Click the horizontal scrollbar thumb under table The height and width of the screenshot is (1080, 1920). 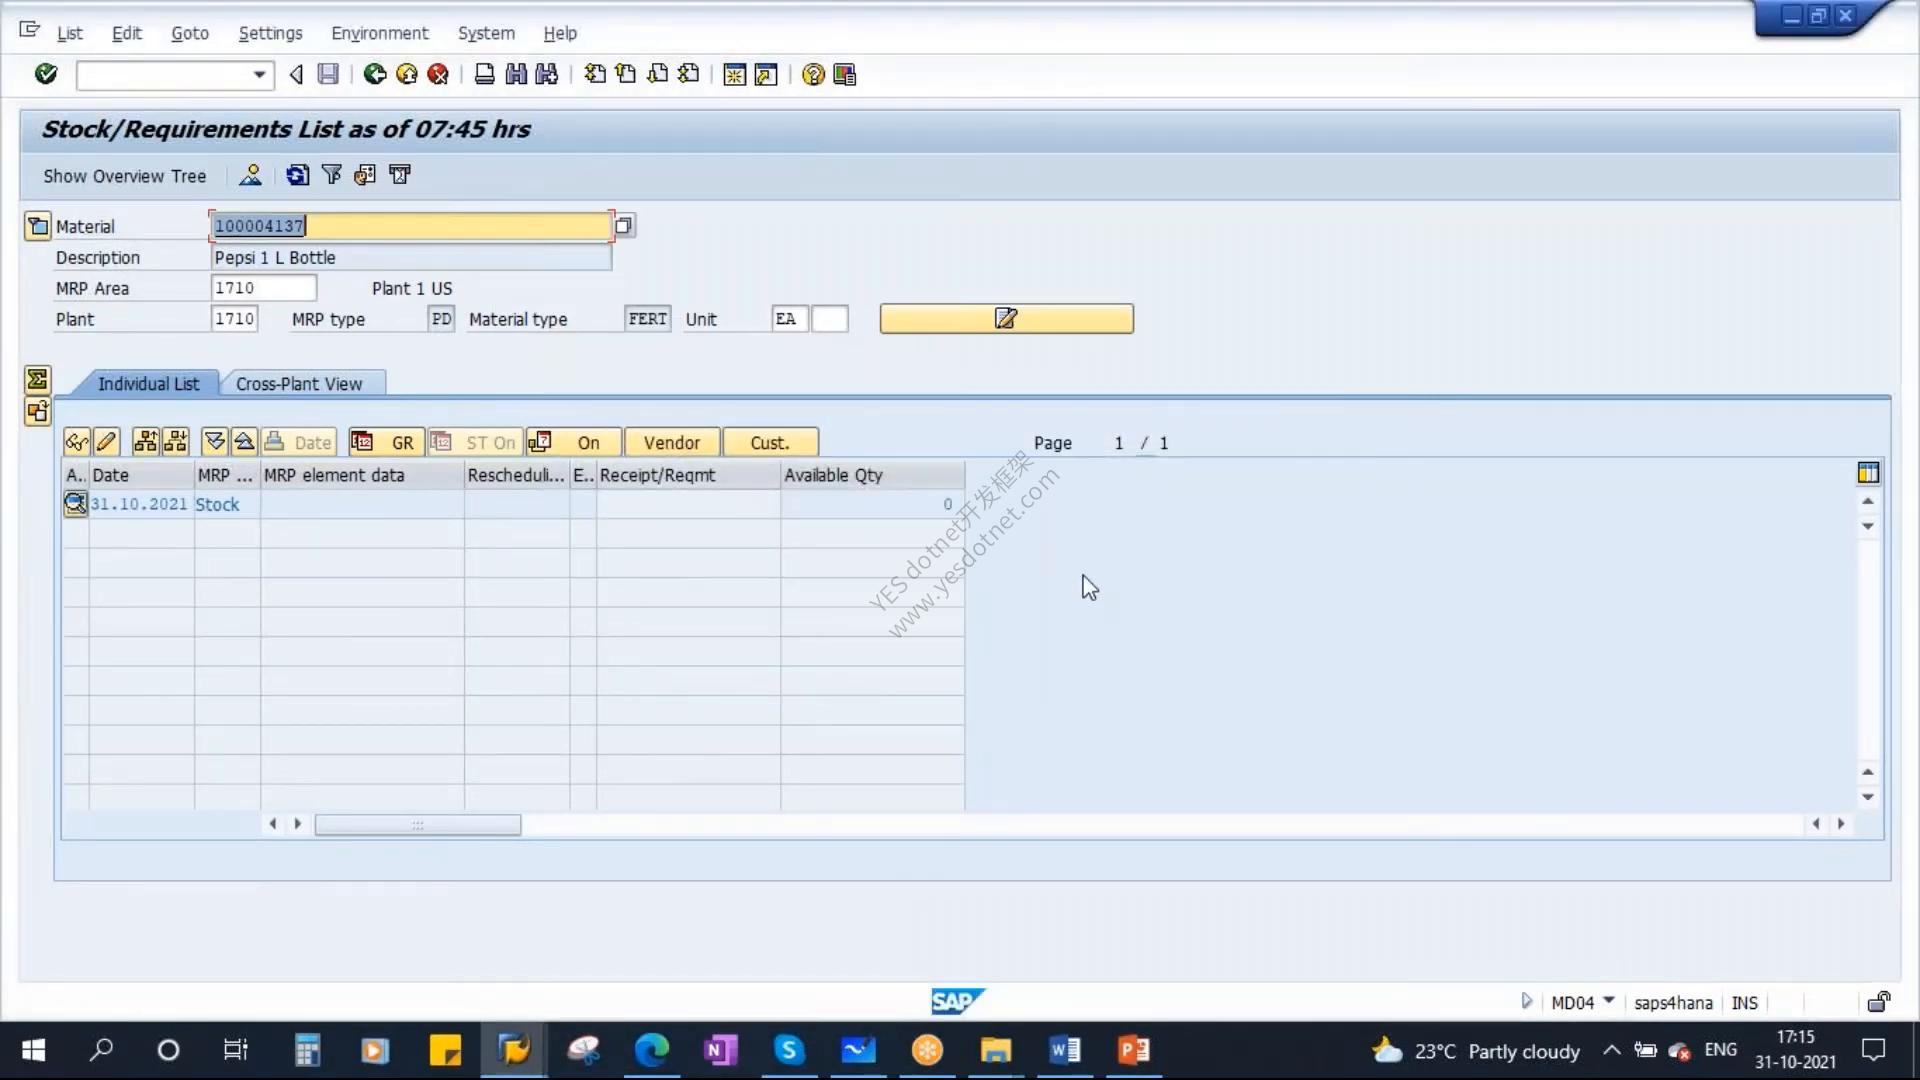pyautogui.click(x=418, y=824)
